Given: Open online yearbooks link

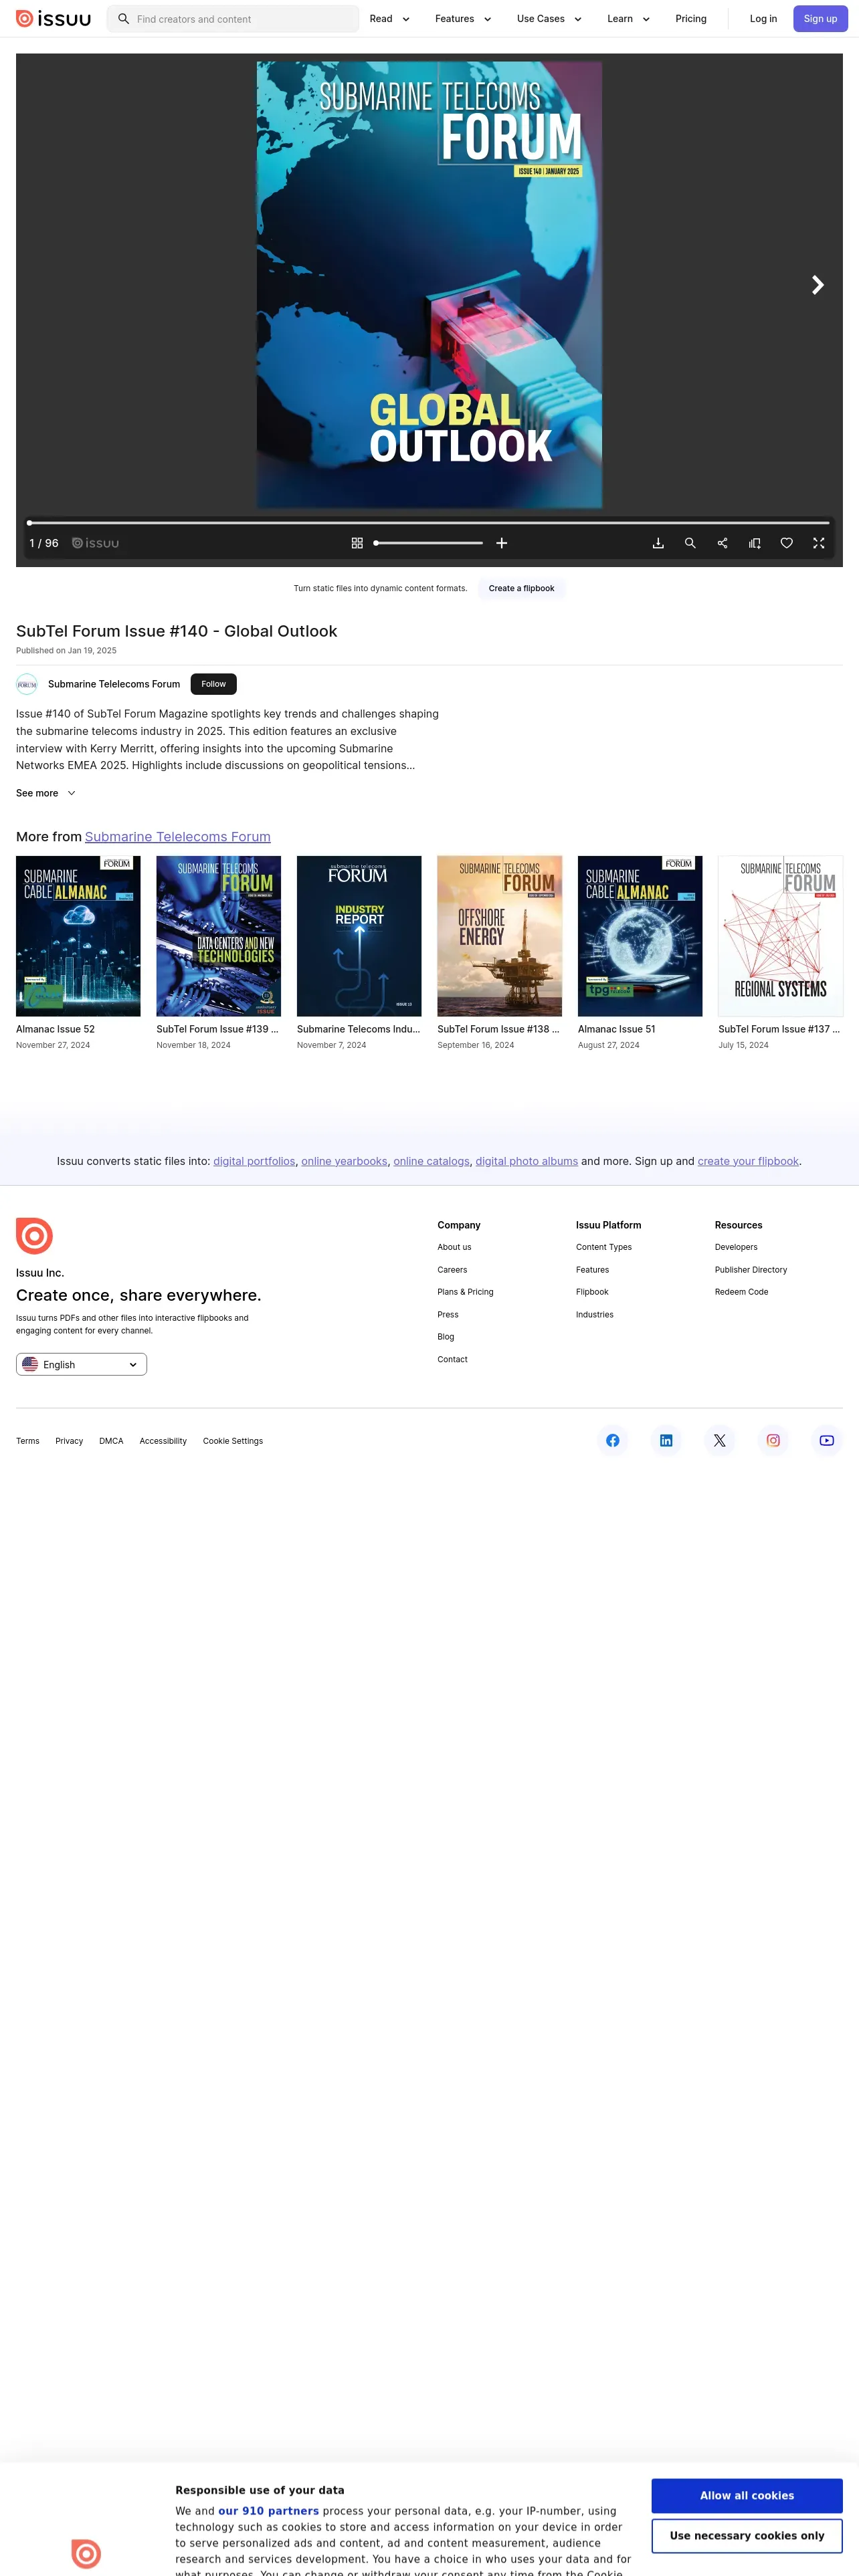Looking at the screenshot, I should (344, 1161).
